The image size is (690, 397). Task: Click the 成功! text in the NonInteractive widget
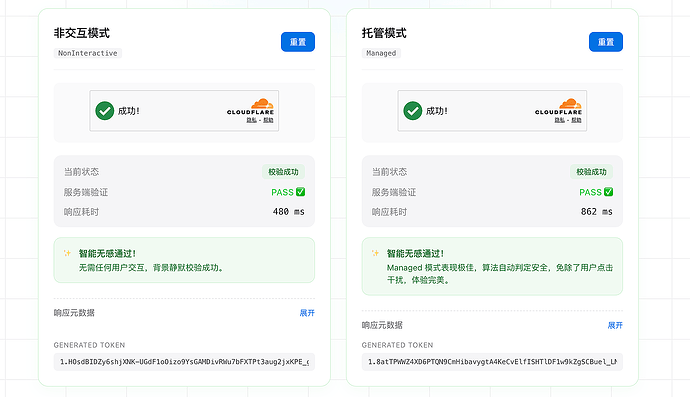[128, 111]
